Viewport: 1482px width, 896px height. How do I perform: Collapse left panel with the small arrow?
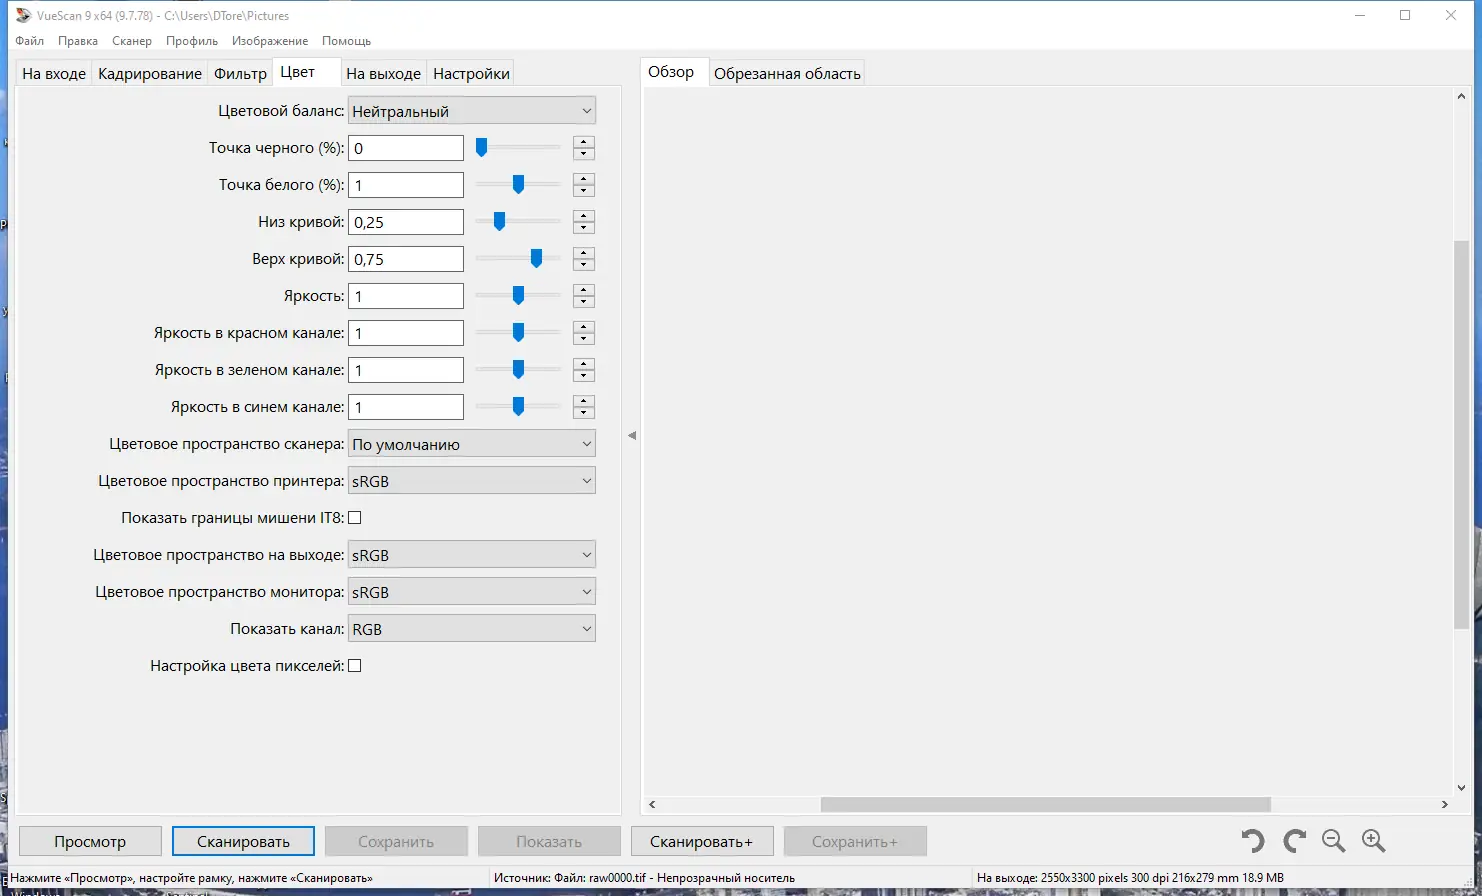coord(632,435)
